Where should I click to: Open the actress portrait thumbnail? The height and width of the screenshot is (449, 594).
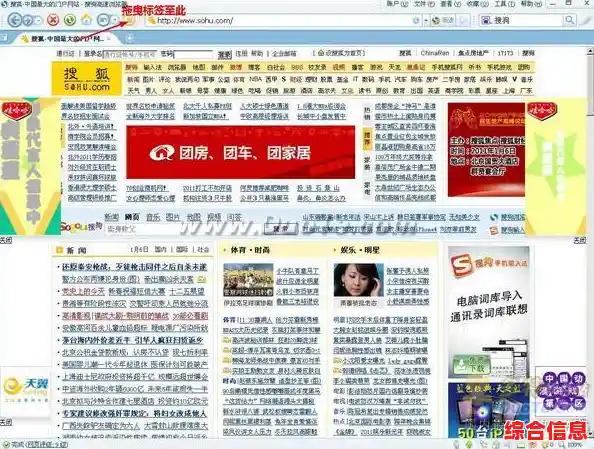[x=358, y=280]
